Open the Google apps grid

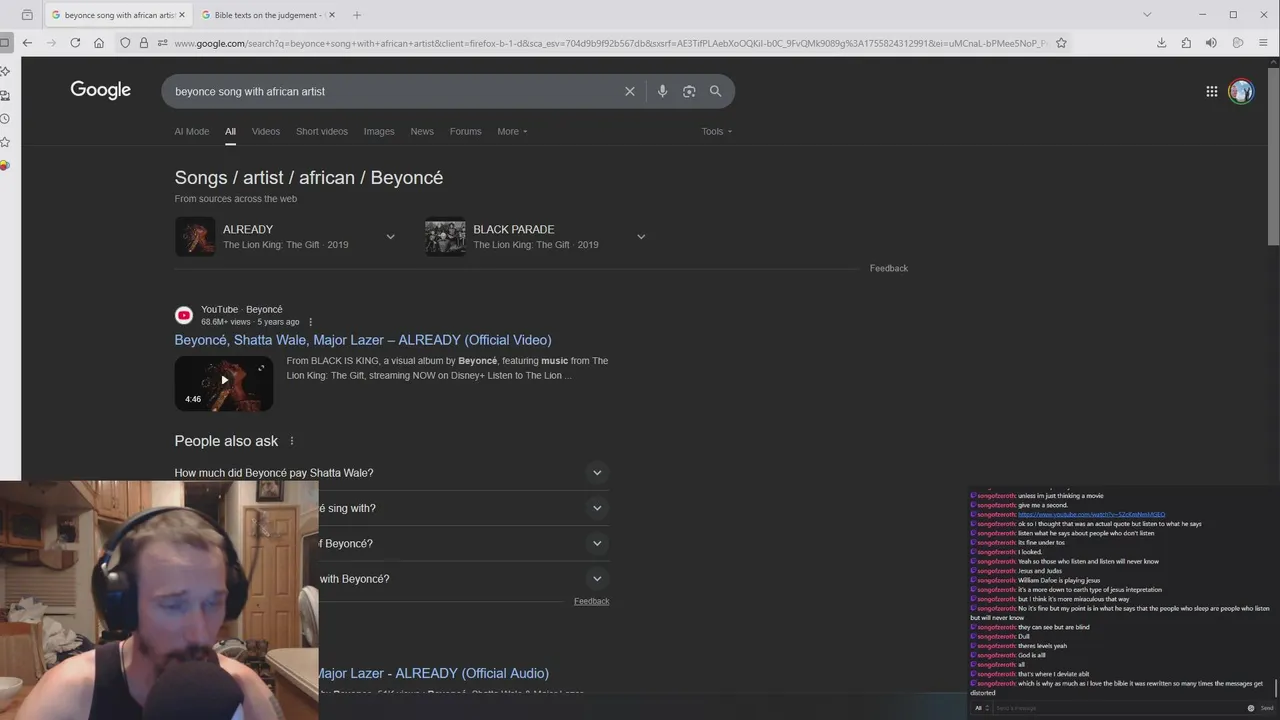tap(1212, 91)
